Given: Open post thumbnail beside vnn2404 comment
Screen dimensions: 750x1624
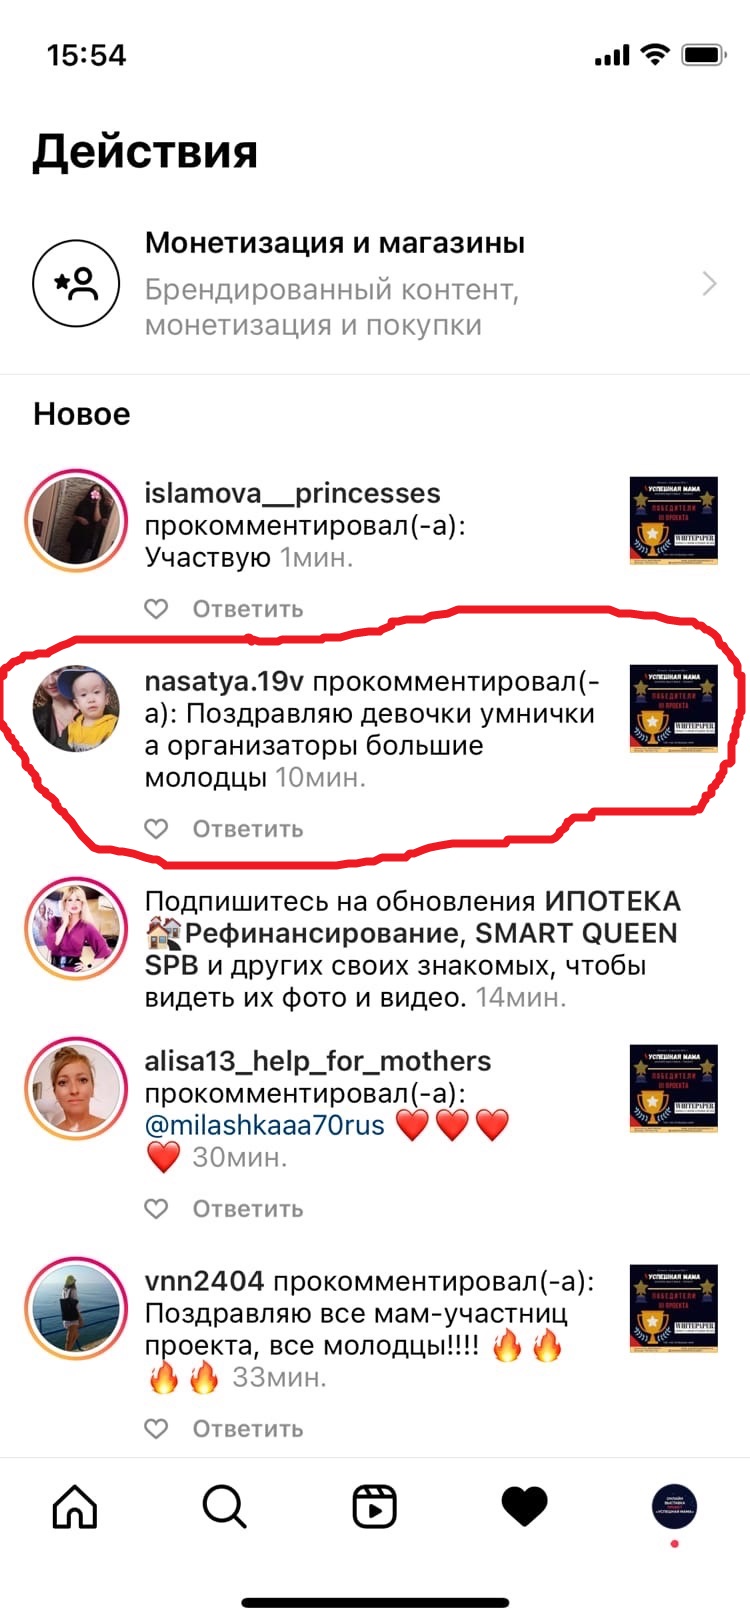Looking at the screenshot, I should [674, 1309].
